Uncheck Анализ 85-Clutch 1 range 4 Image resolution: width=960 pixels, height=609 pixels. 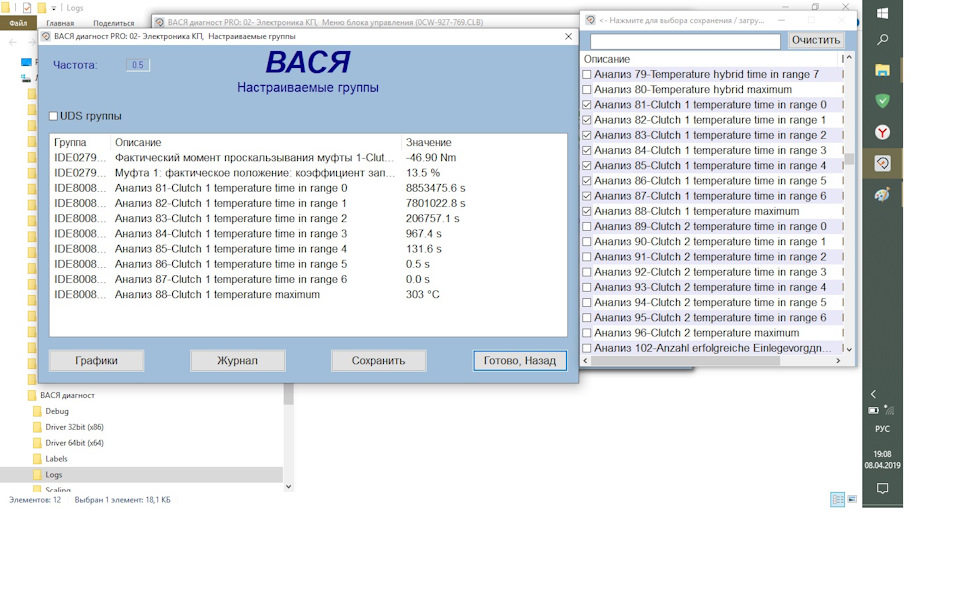587,165
